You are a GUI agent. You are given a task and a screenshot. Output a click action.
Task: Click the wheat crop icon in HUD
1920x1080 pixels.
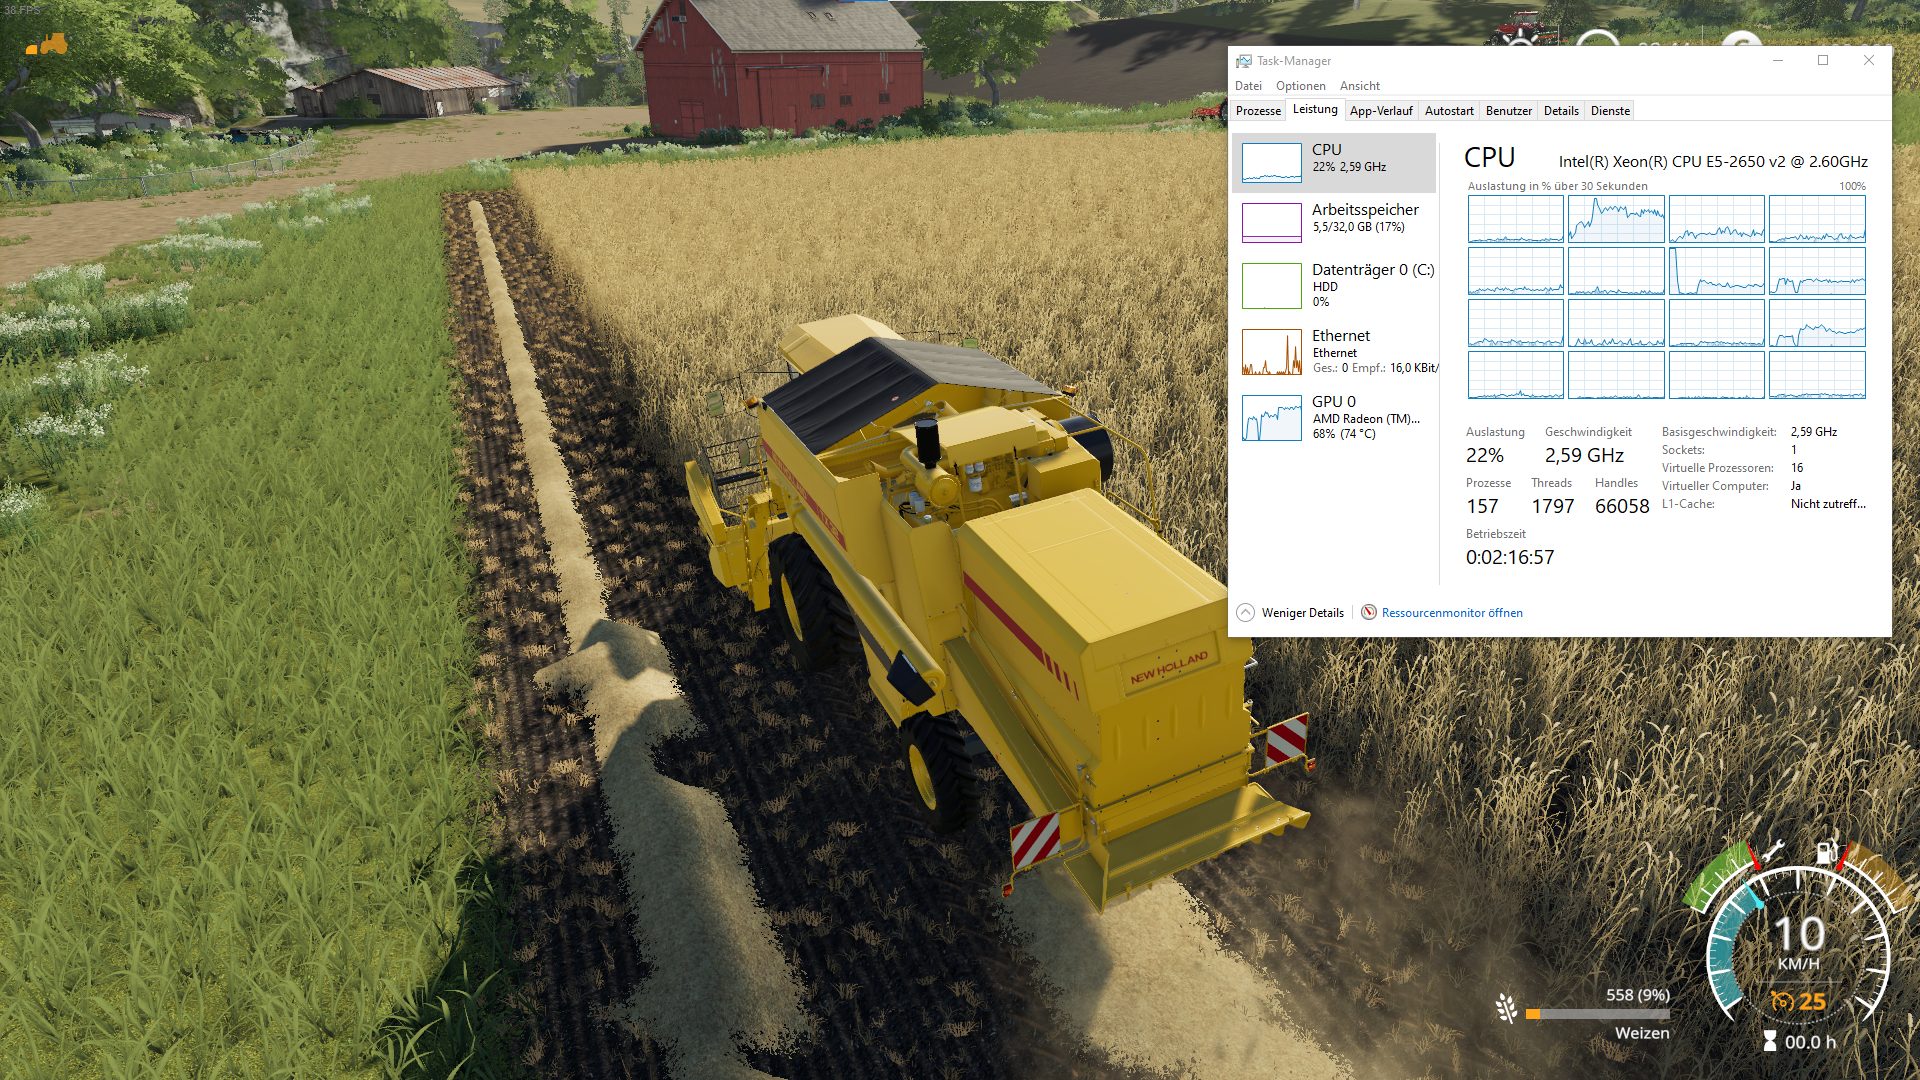point(1506,1008)
